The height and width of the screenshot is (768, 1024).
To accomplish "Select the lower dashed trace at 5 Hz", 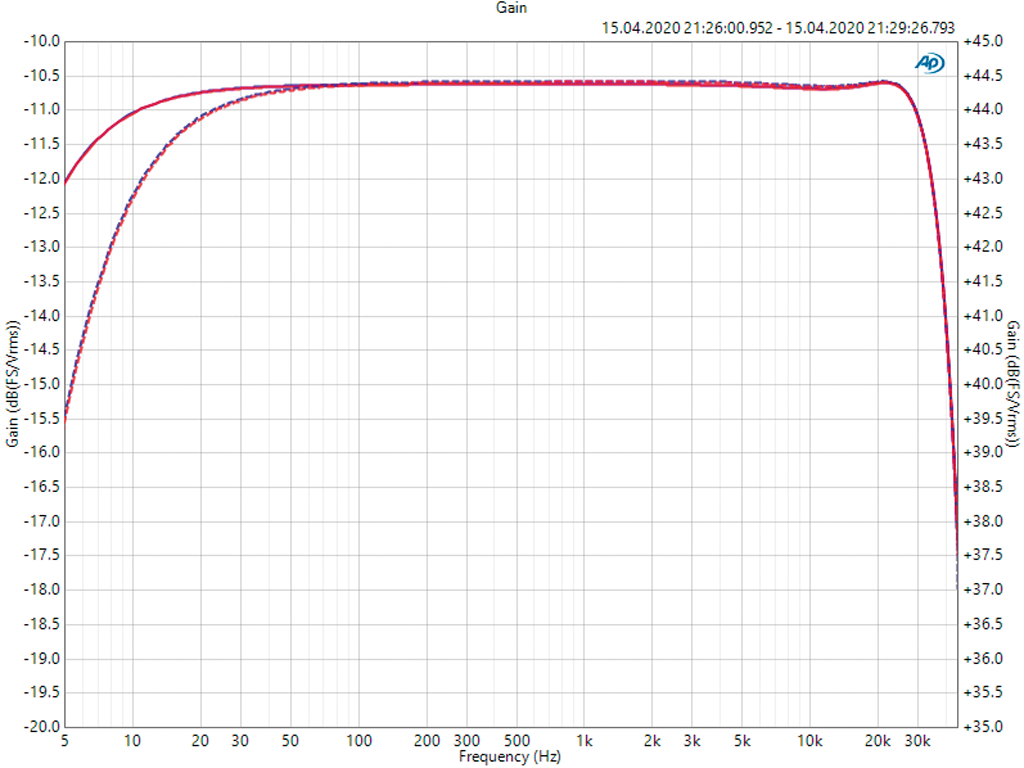I will tap(66, 418).
